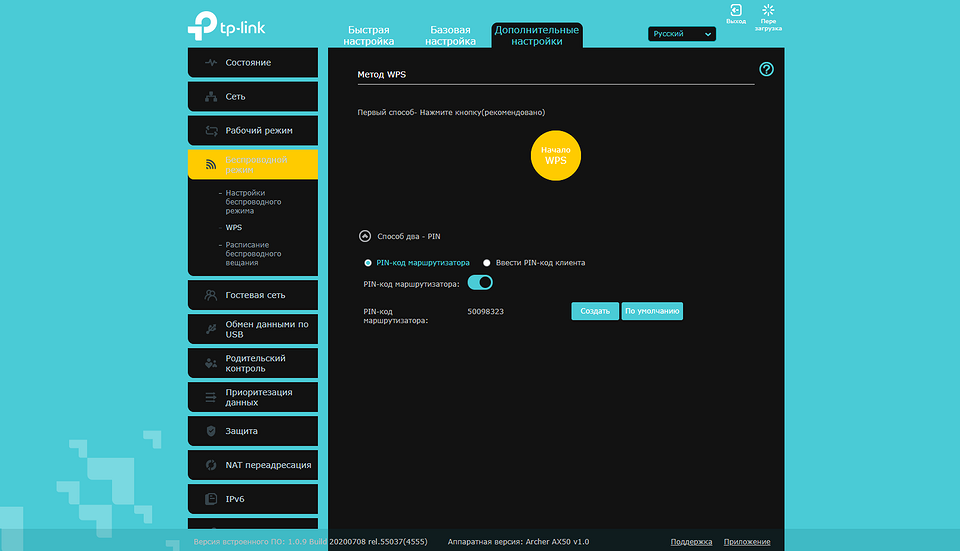Click the Защита shield icon

[x=210, y=431]
